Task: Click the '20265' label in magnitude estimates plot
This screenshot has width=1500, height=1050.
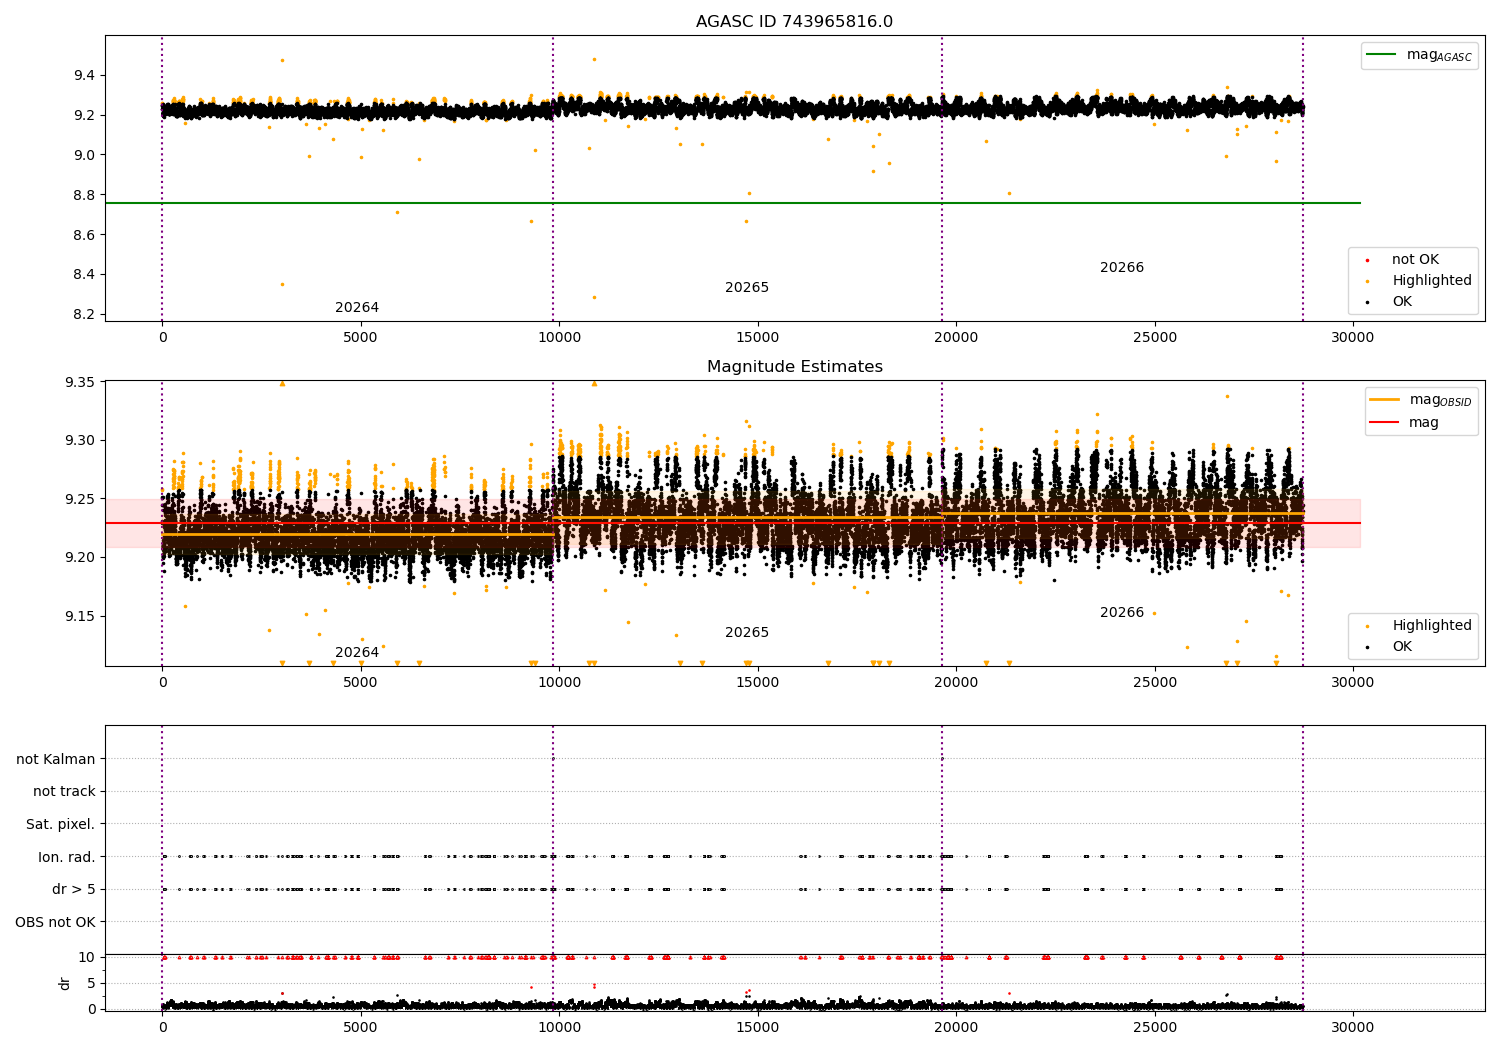Action: pos(747,633)
